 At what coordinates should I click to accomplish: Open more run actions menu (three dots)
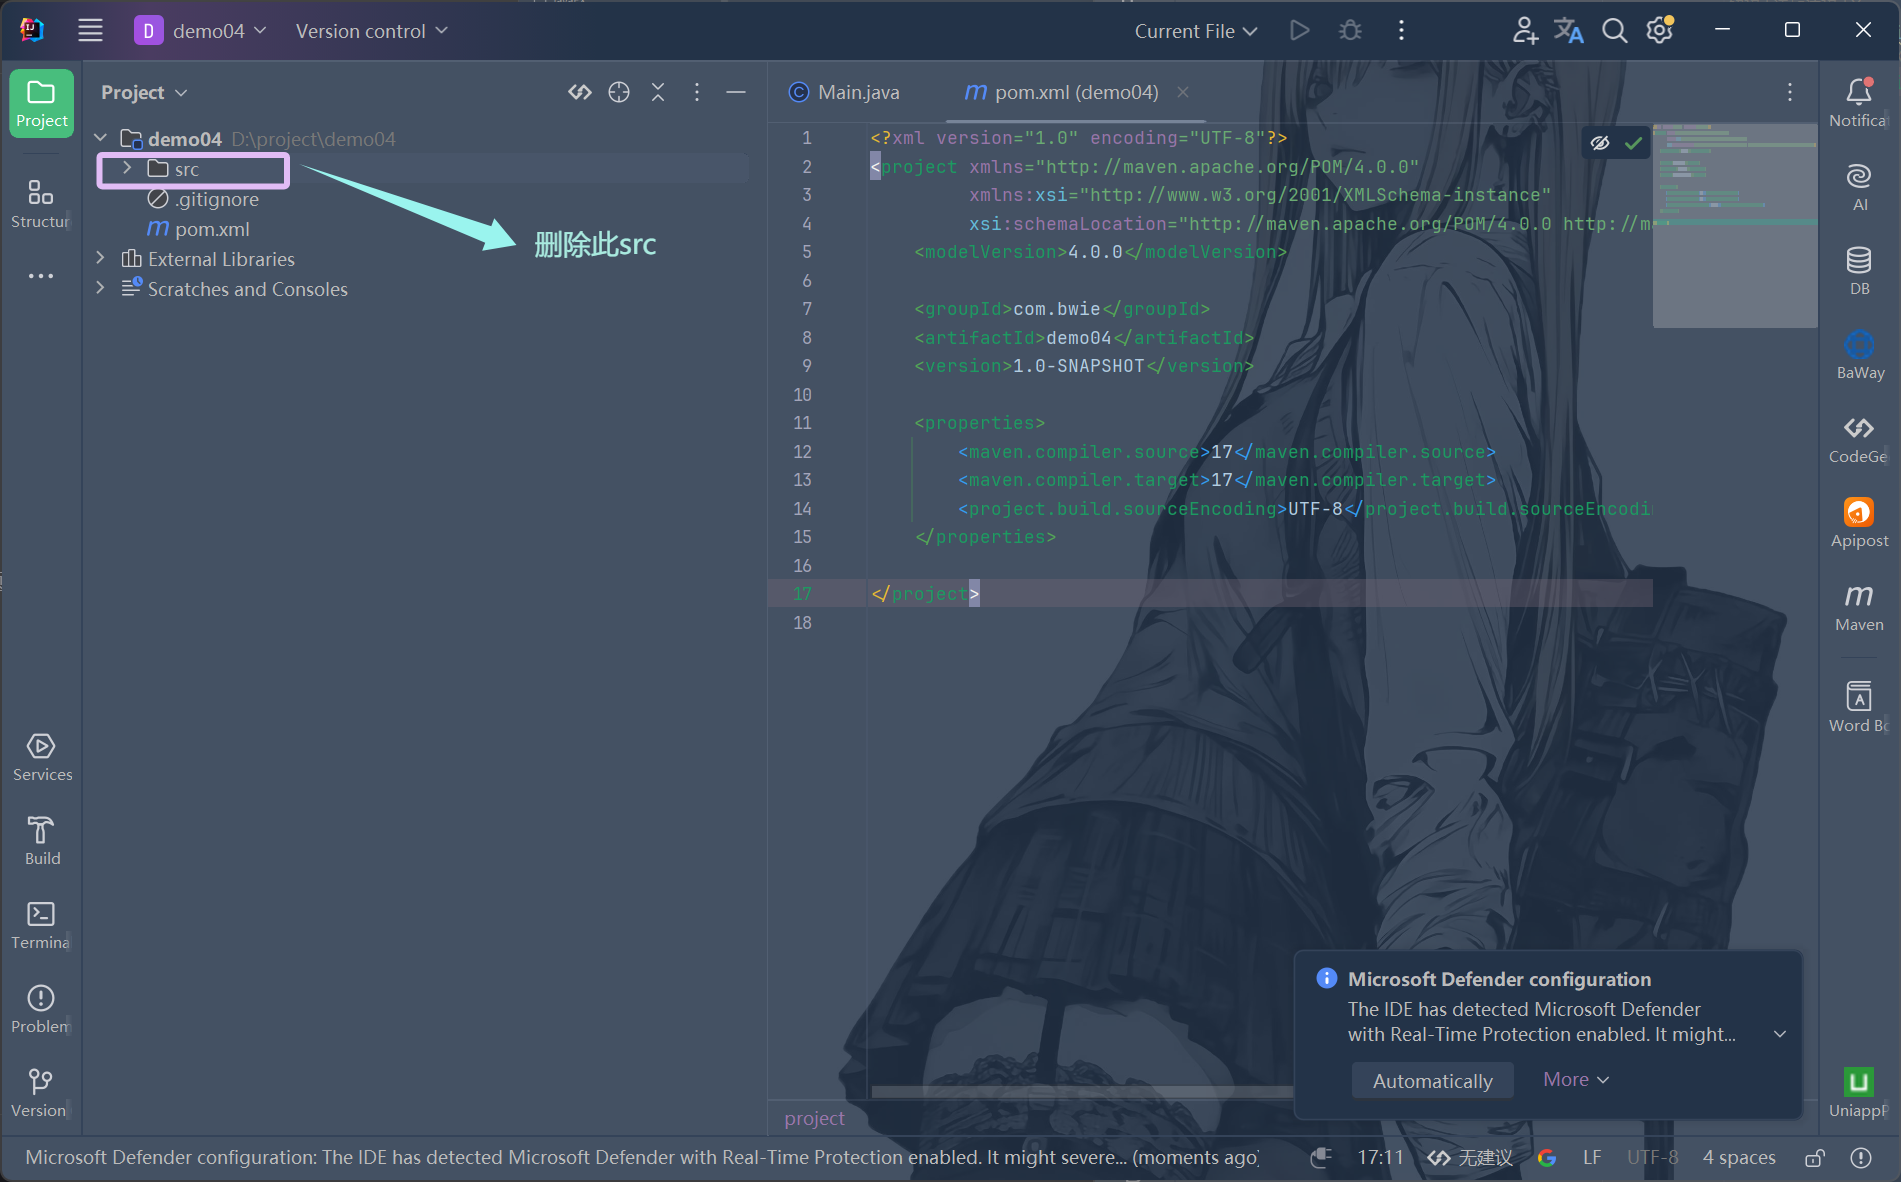click(x=1401, y=30)
